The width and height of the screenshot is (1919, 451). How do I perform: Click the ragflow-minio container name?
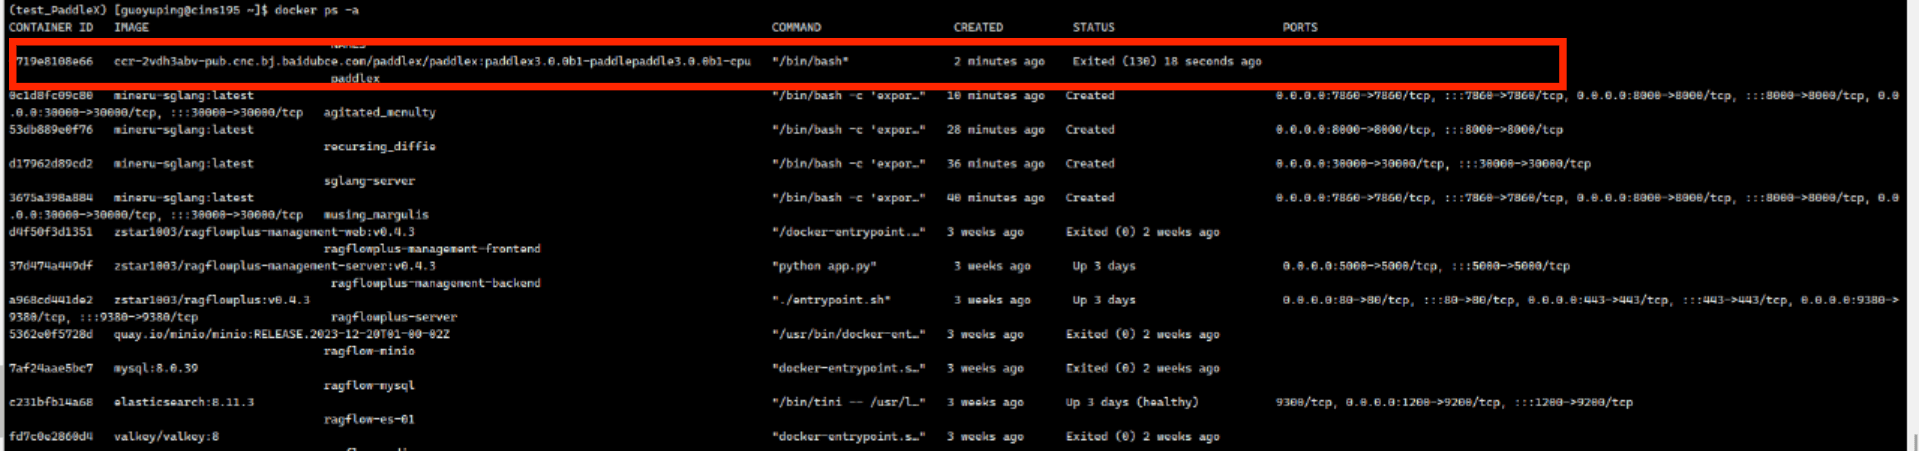tap(368, 351)
